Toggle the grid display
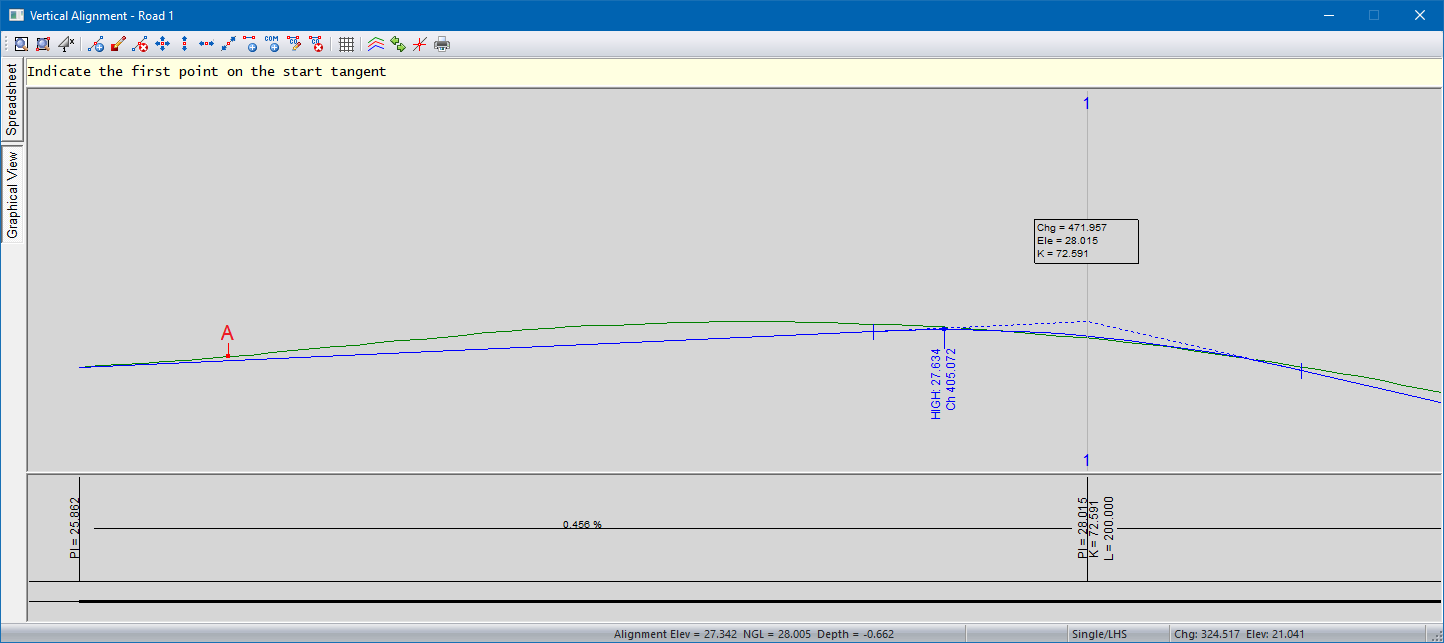The width and height of the screenshot is (1444, 643). coord(346,44)
